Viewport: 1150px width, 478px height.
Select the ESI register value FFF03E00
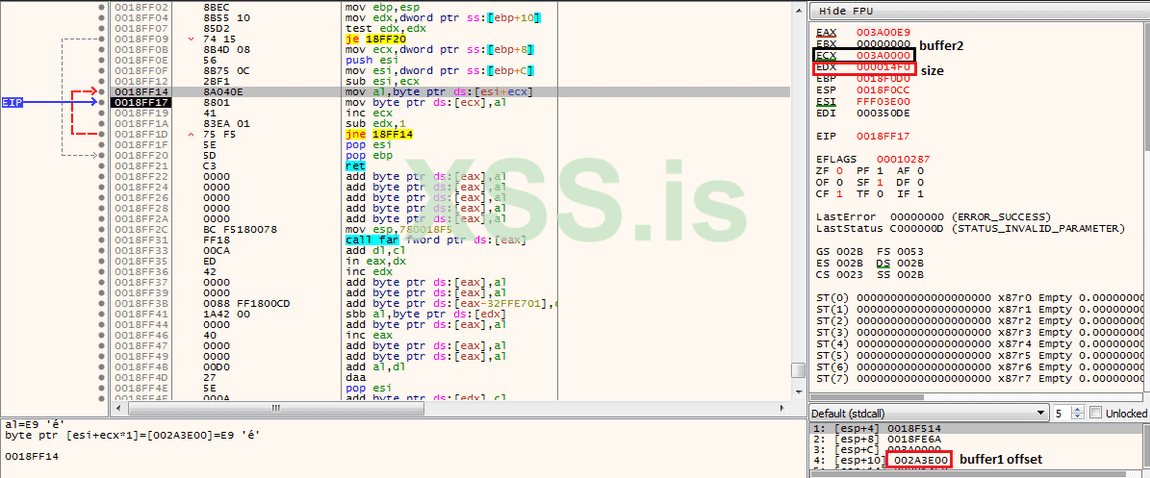(x=884, y=103)
